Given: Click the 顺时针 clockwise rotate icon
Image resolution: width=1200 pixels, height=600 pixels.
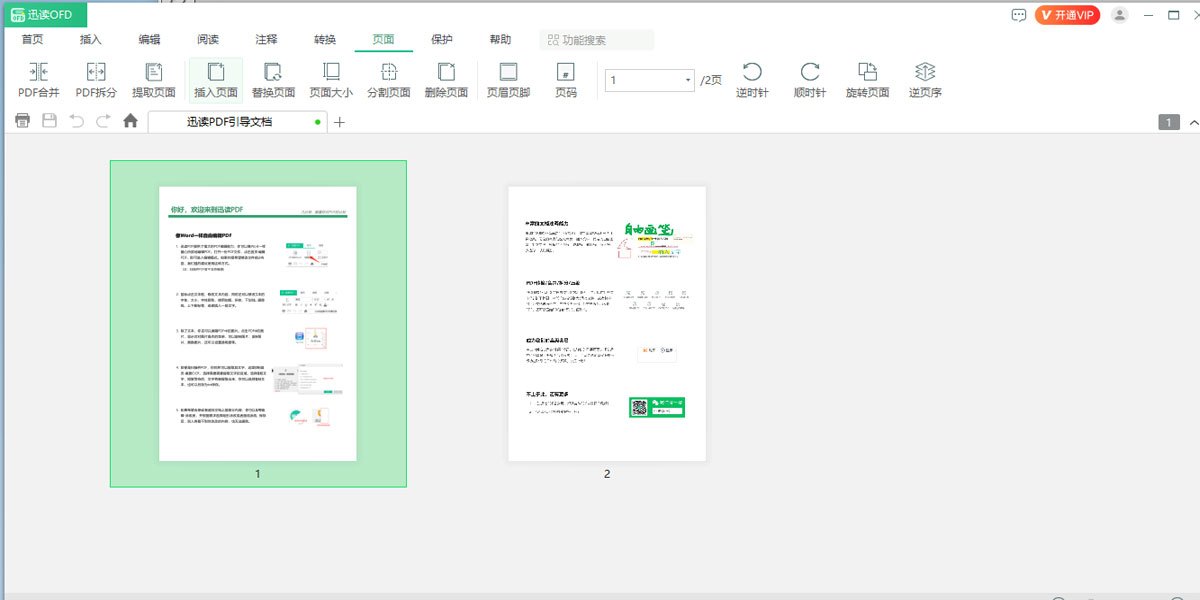Looking at the screenshot, I should [x=810, y=73].
